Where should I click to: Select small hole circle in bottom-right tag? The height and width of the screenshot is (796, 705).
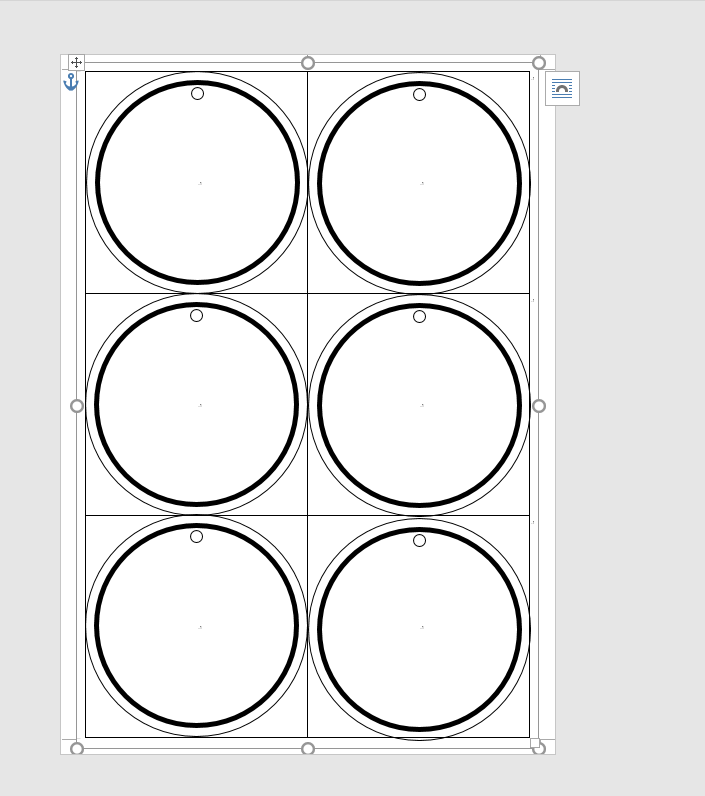(419, 541)
